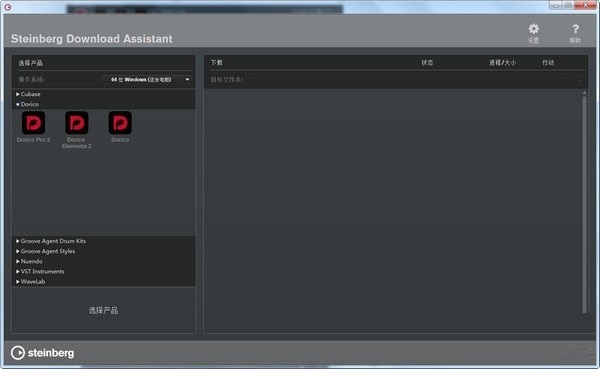Open the help question mark icon
The height and width of the screenshot is (369, 600).
(575, 29)
